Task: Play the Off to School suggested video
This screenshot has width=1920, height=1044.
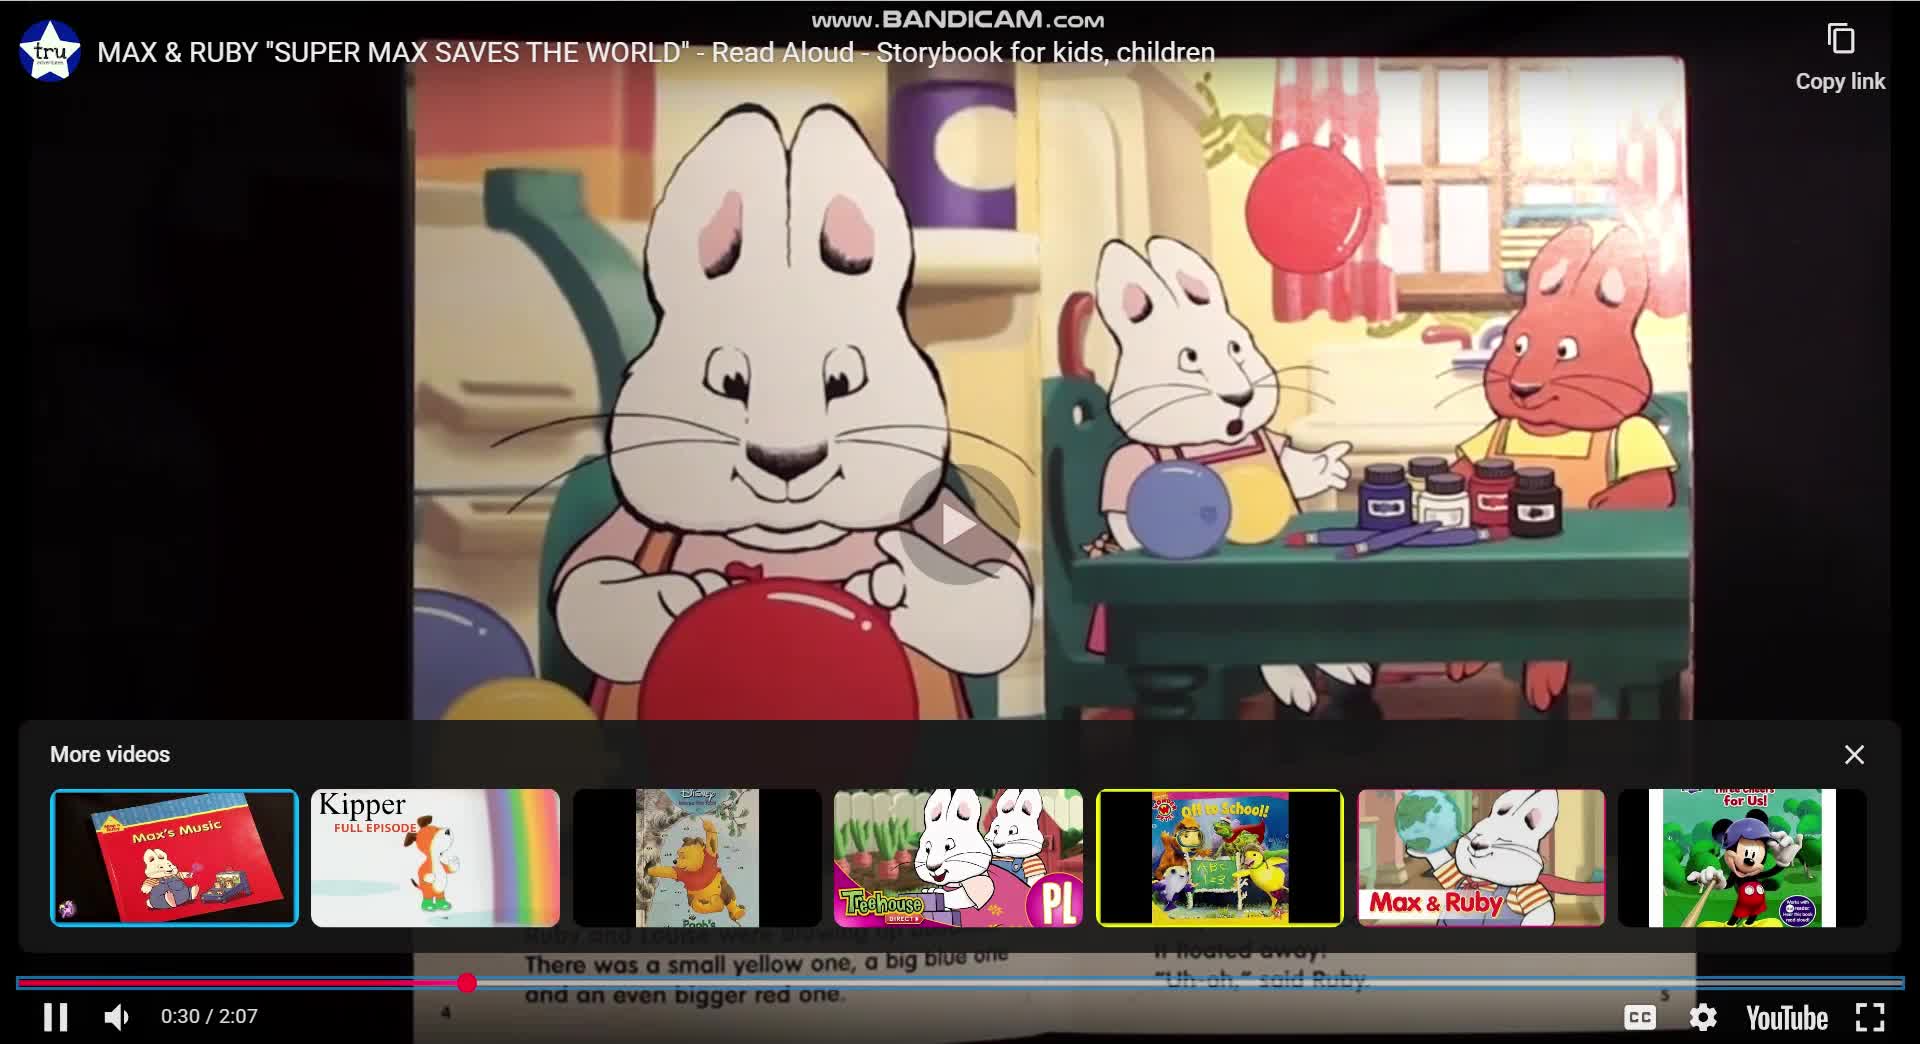Action: pyautogui.click(x=1219, y=858)
